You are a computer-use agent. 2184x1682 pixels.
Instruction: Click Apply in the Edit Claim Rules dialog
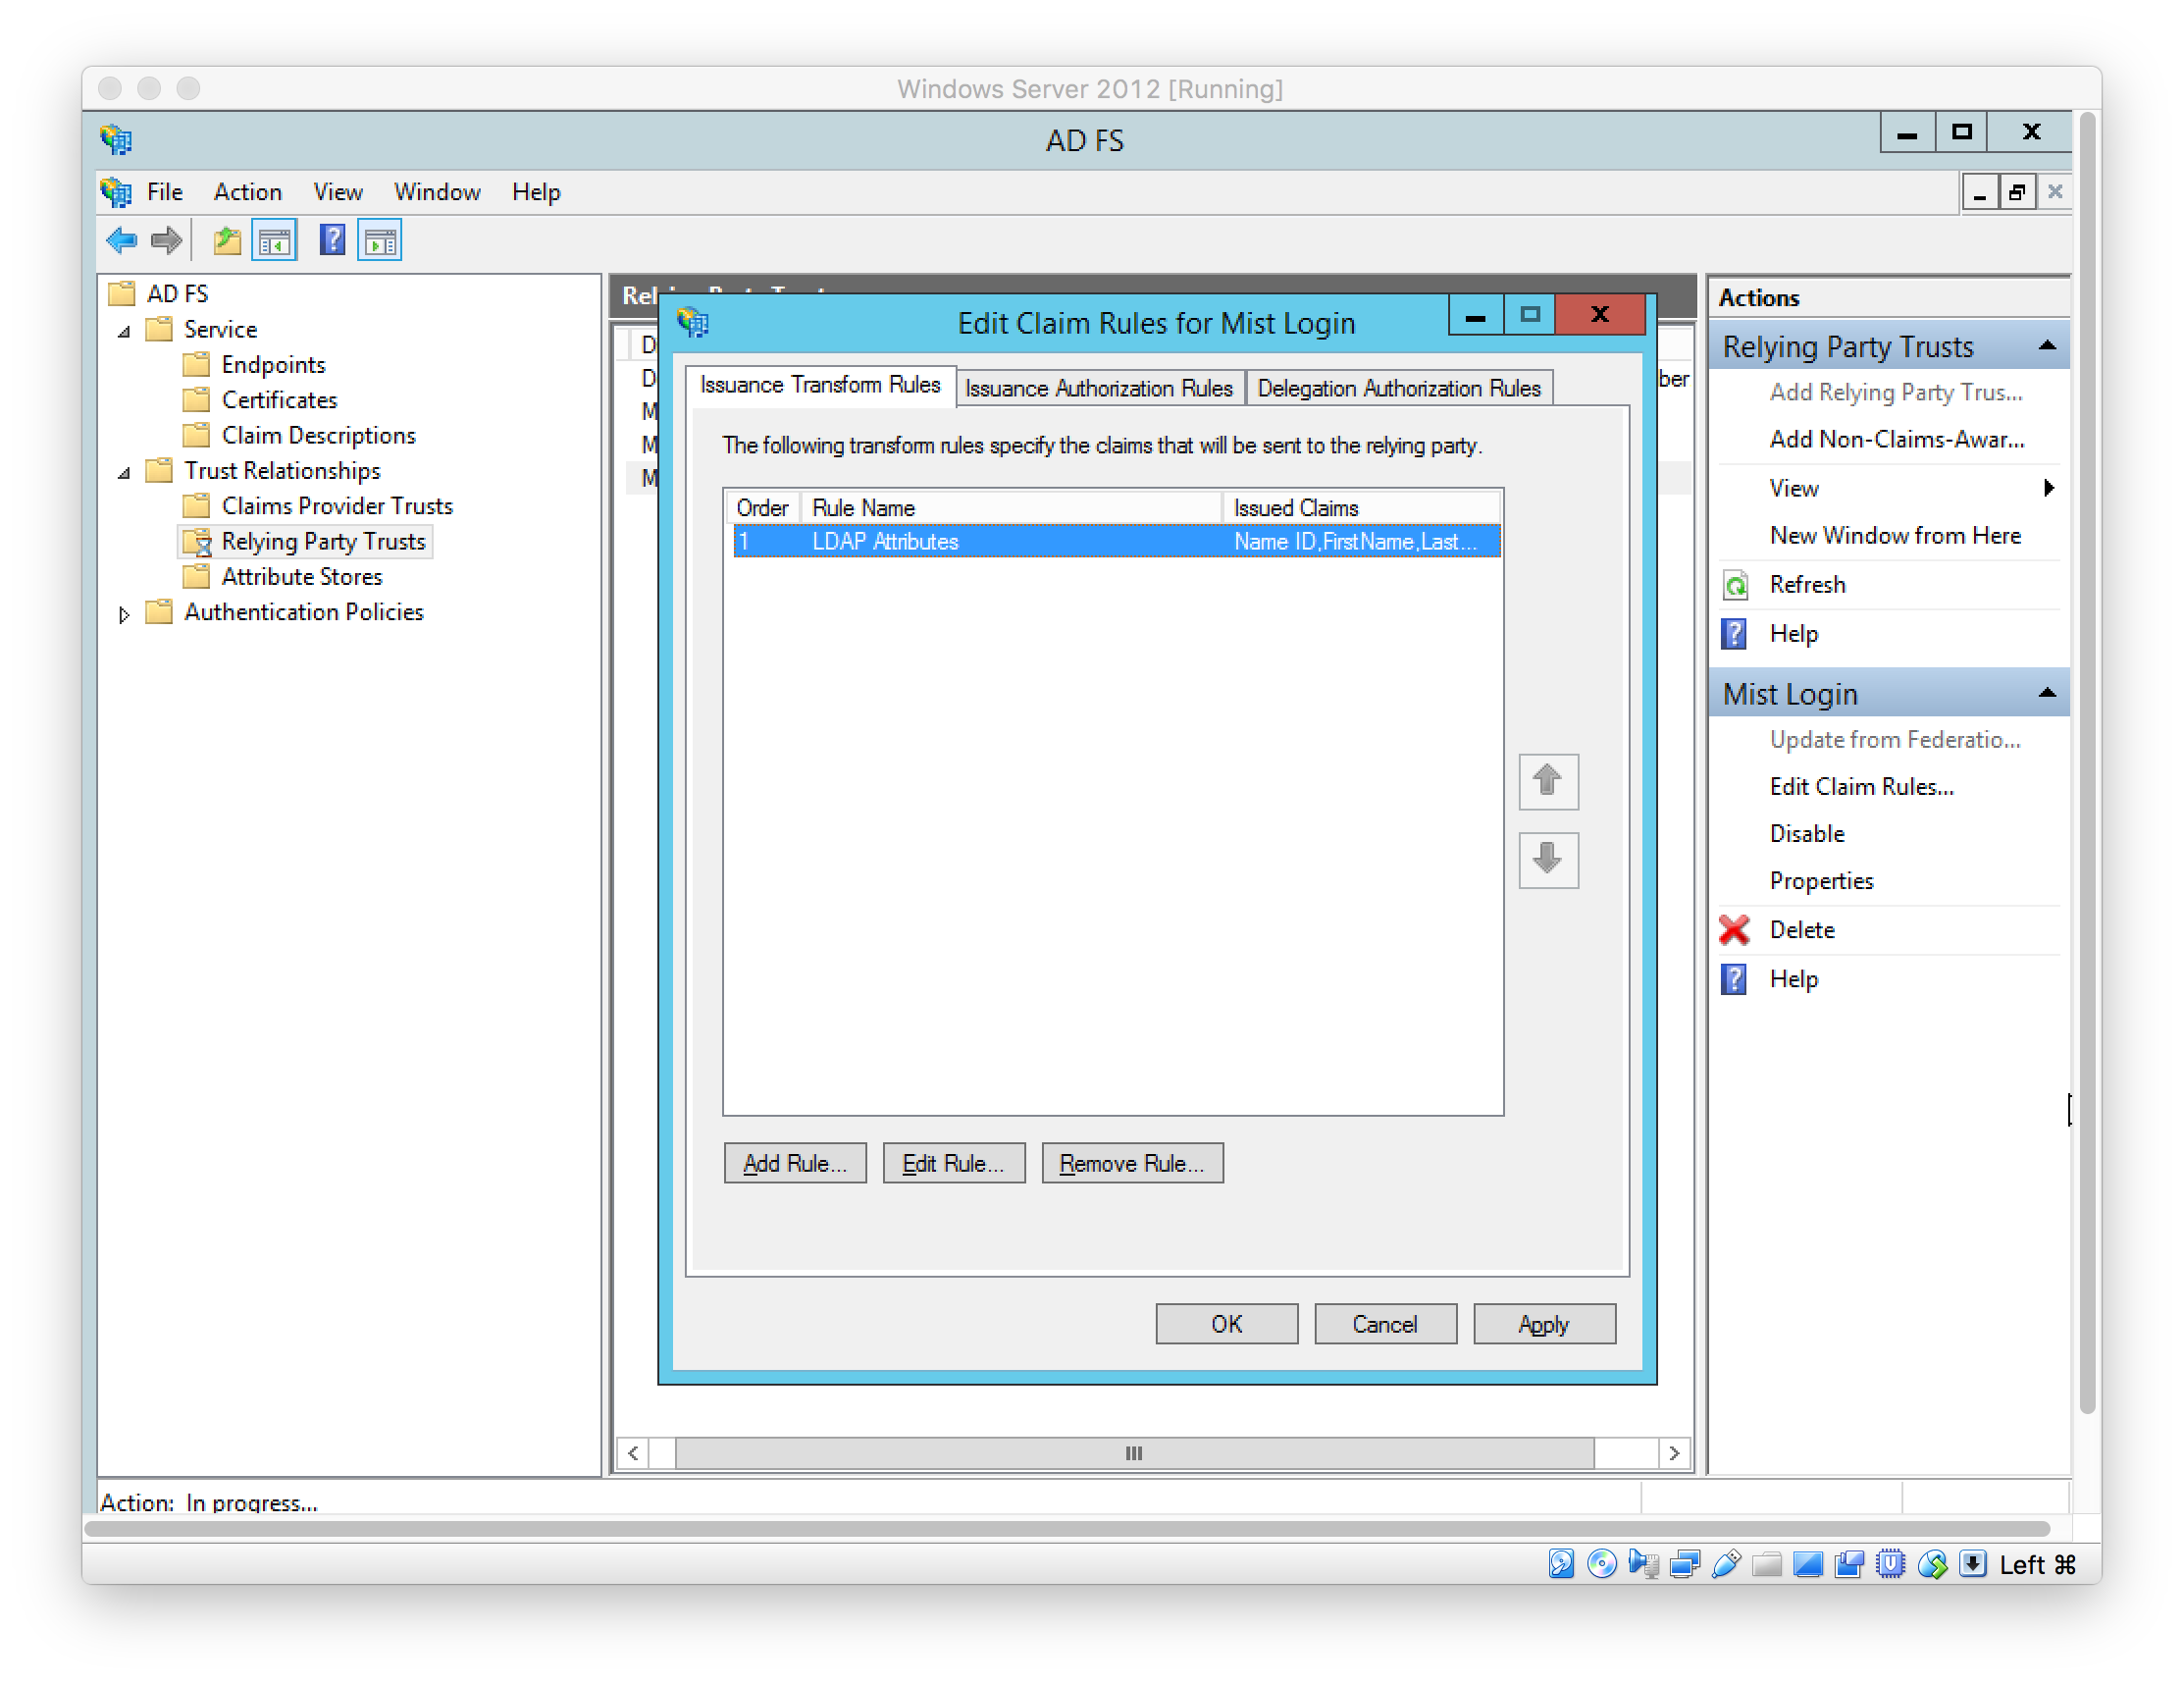pyautogui.click(x=1544, y=1324)
